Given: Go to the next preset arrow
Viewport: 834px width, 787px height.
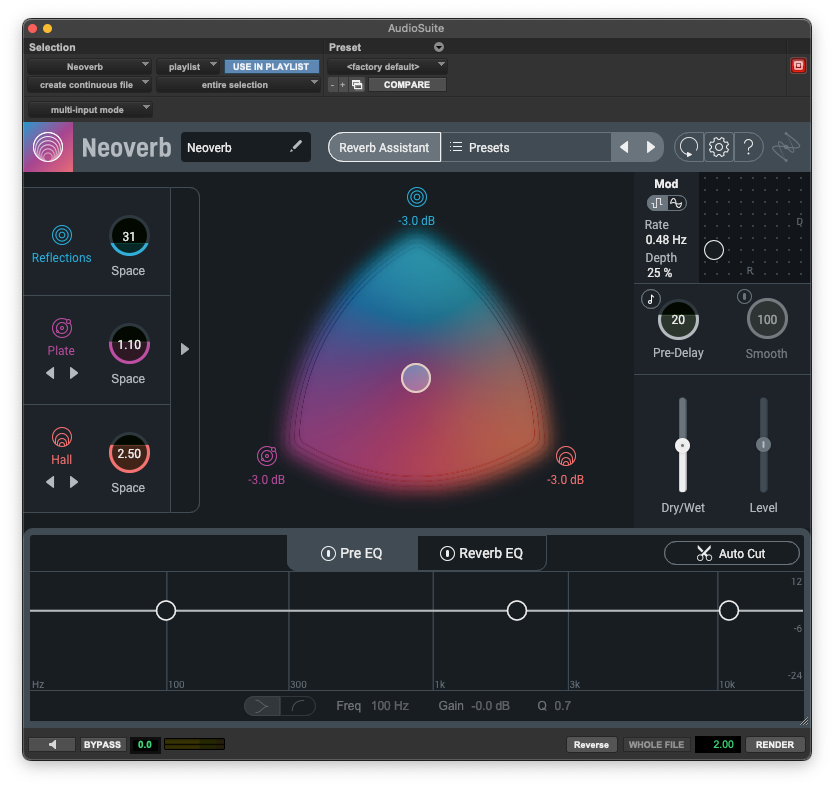Looking at the screenshot, I should pos(651,147).
